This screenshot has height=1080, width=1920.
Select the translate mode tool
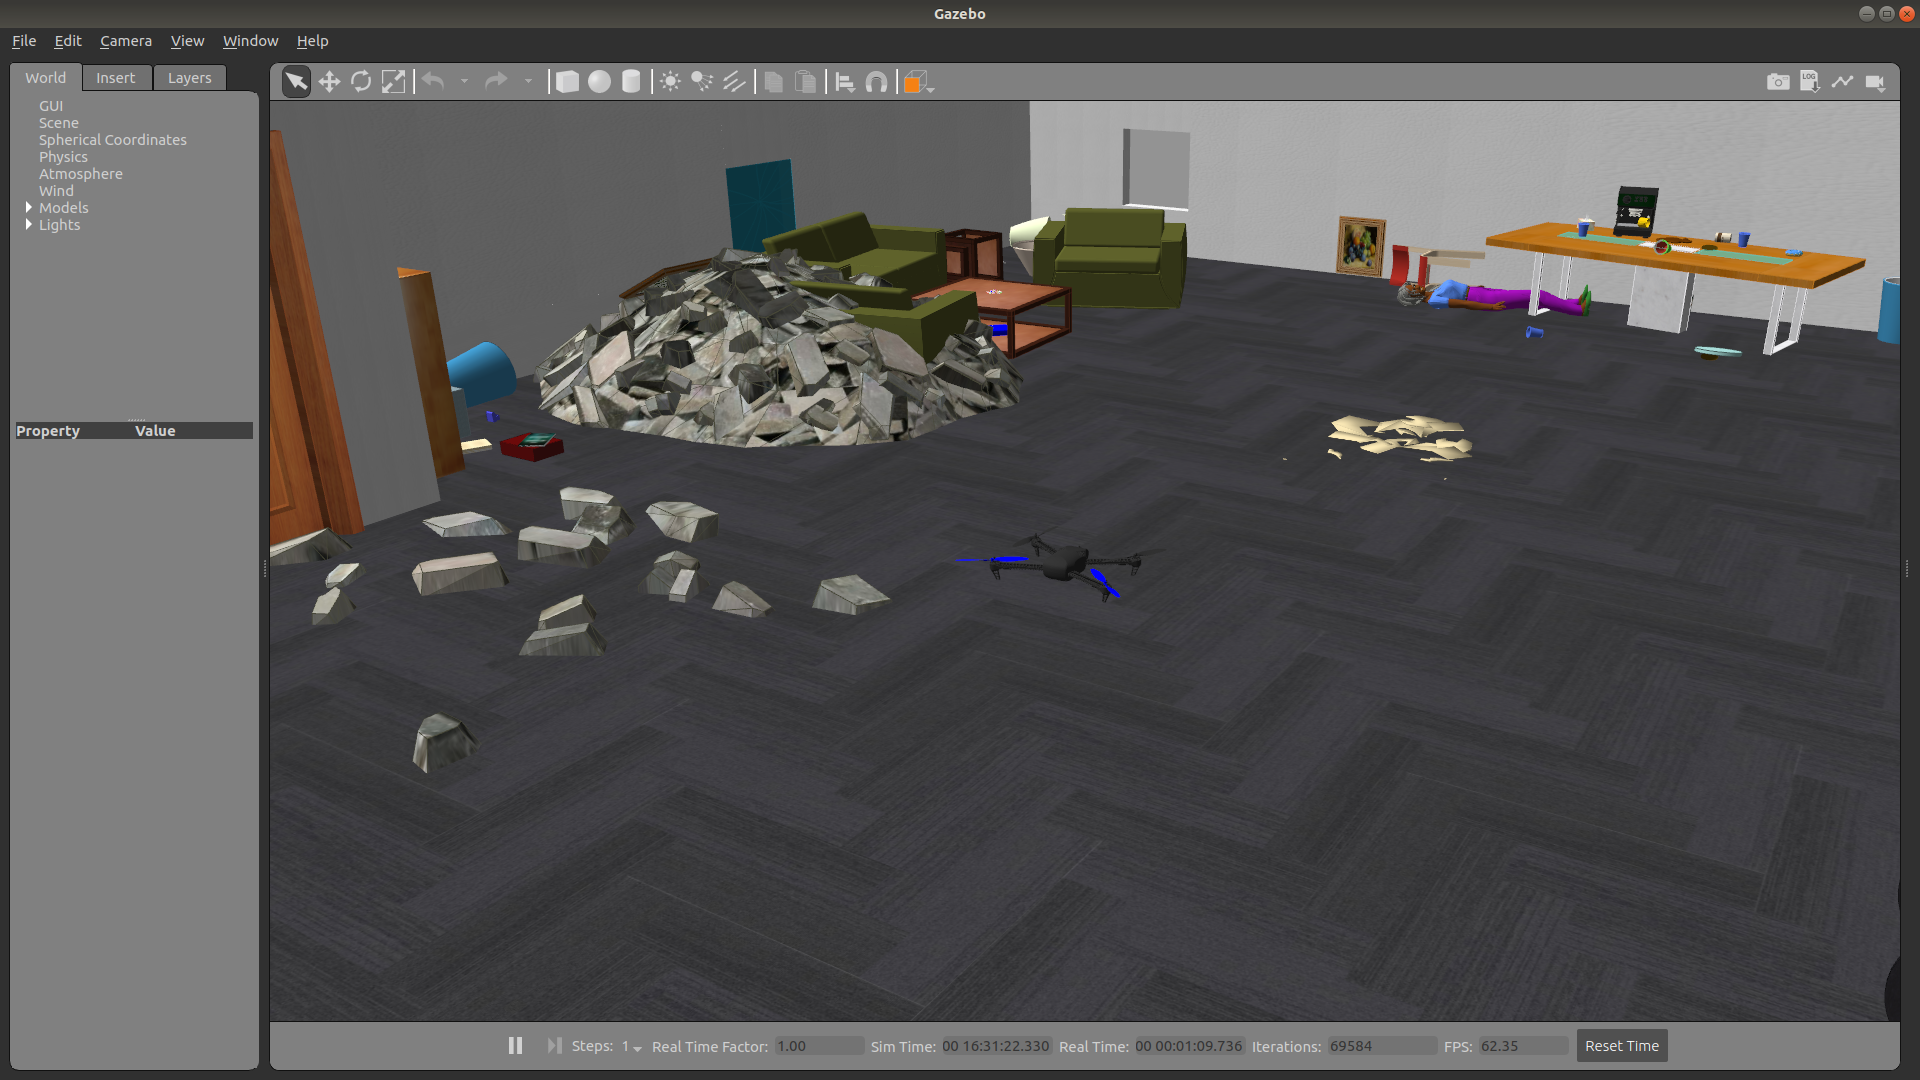pos(329,82)
